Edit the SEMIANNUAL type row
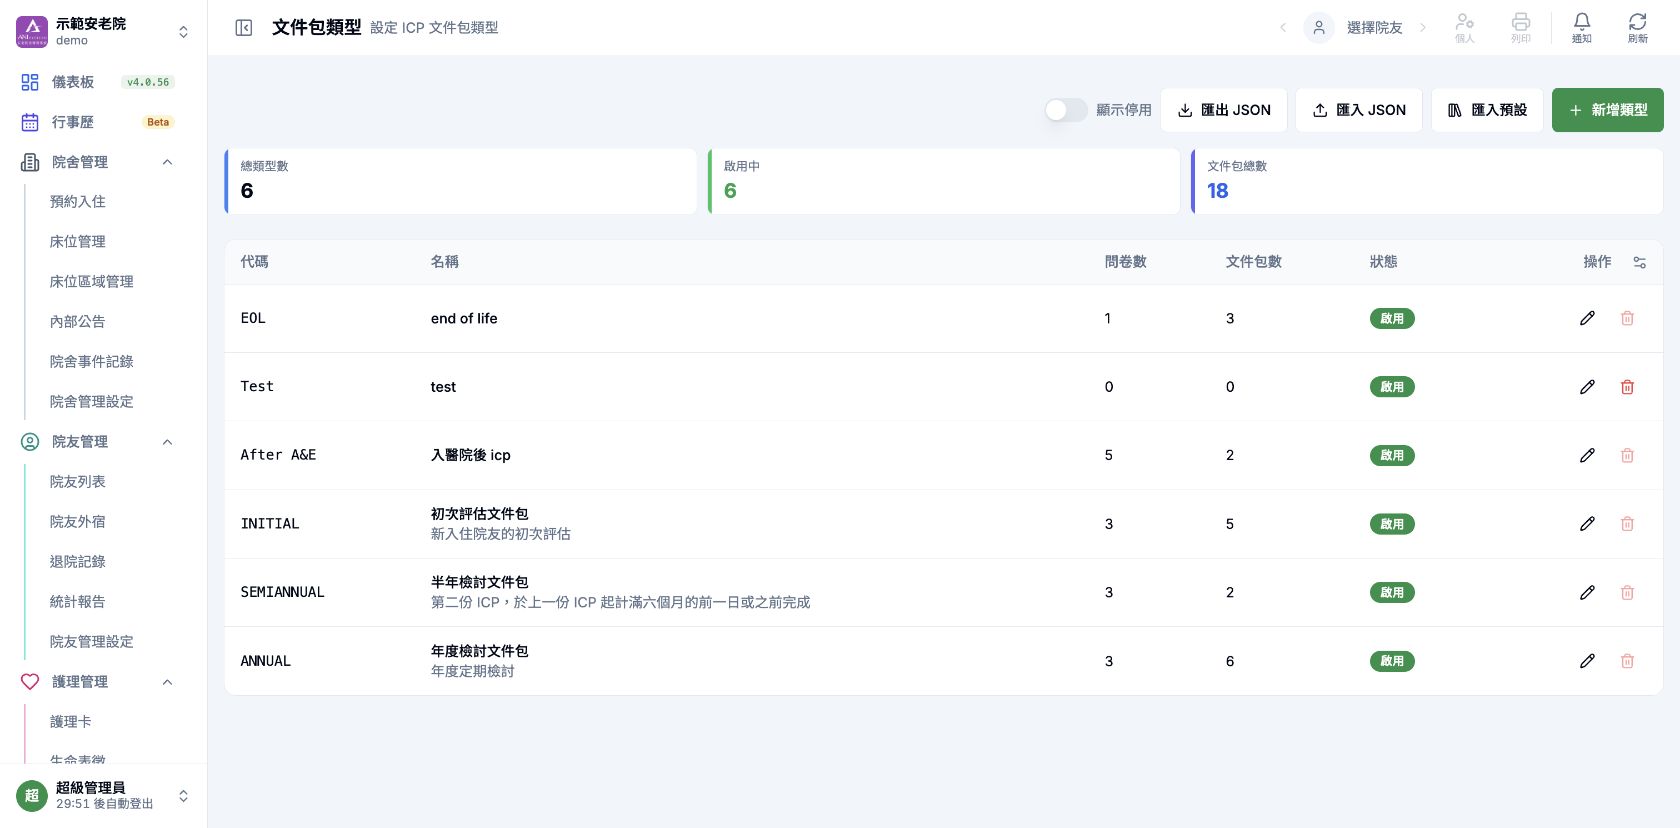The height and width of the screenshot is (828, 1680). [x=1587, y=592]
